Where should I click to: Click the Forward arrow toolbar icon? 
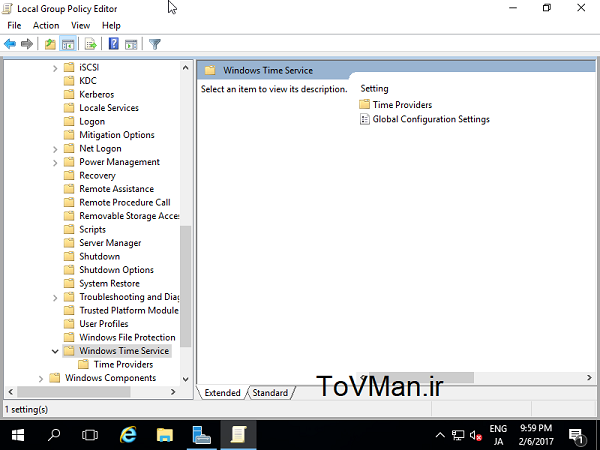[x=27, y=44]
